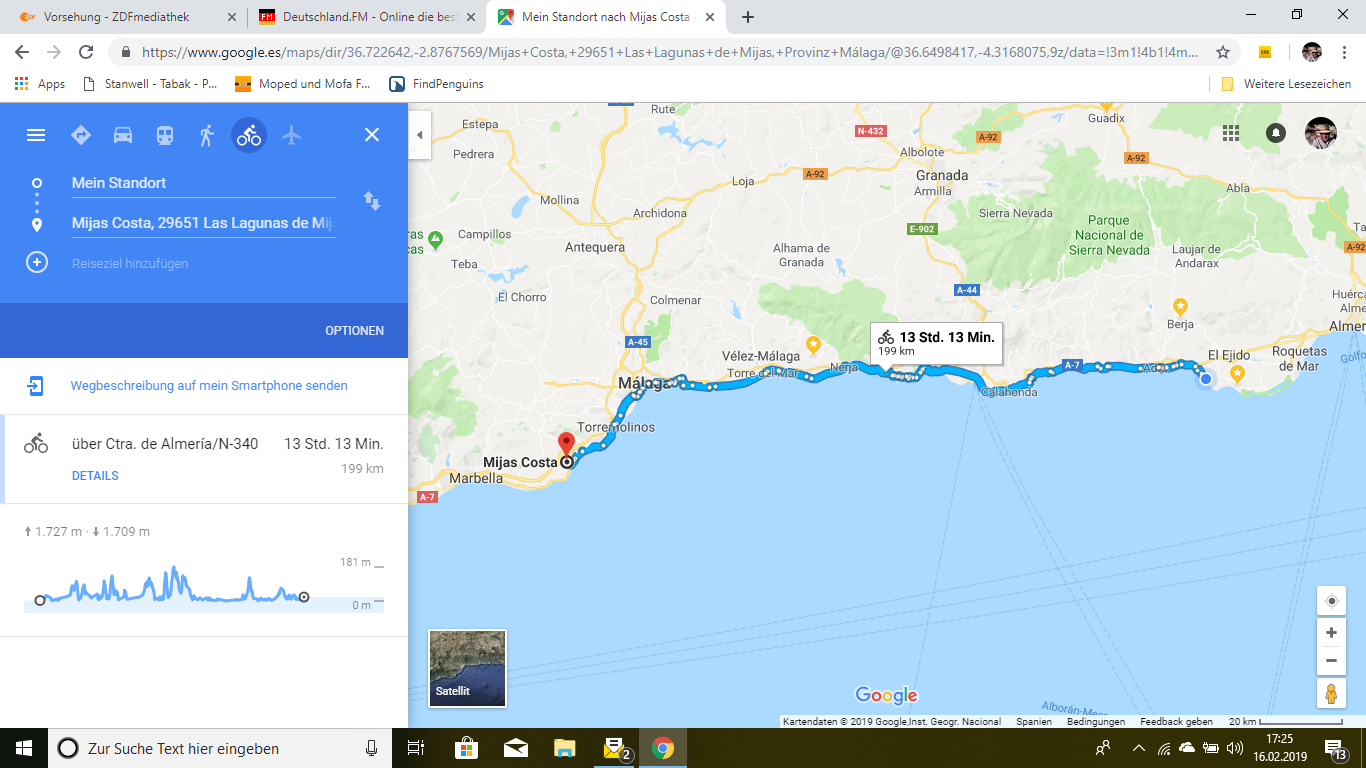Open Windows Action Center notifications
This screenshot has width=1366, height=768.
1336,748
